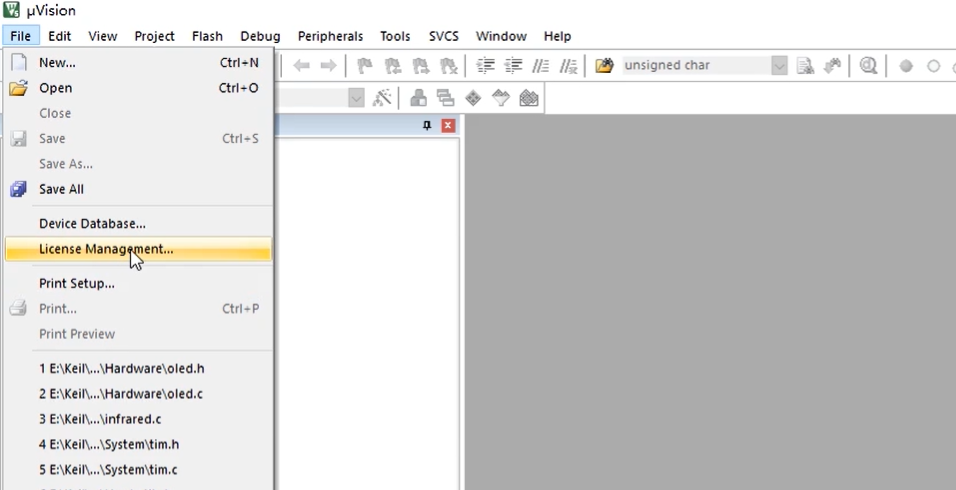
Task: Unindent selected lines icon
Action: click(513, 65)
